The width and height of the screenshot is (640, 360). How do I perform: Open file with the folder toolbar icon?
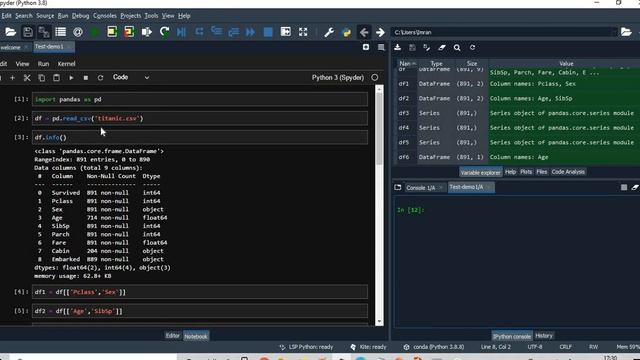(11, 32)
